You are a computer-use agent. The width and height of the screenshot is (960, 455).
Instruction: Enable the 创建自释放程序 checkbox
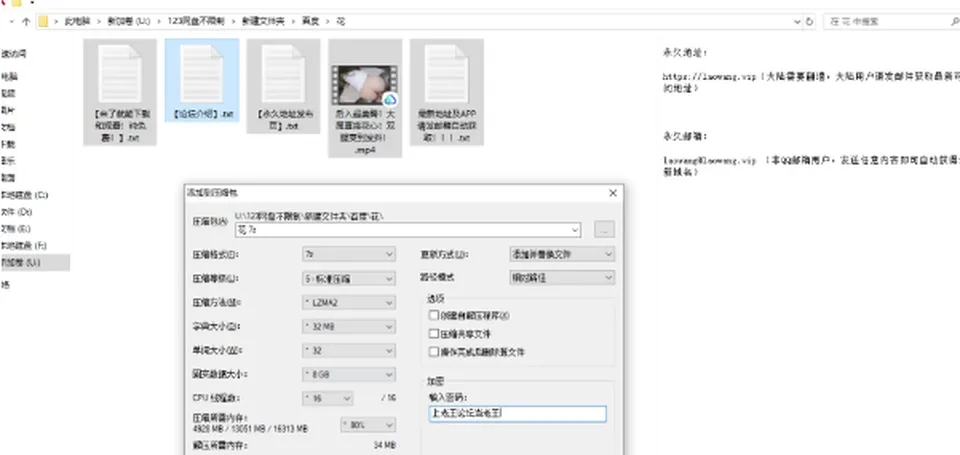434,316
